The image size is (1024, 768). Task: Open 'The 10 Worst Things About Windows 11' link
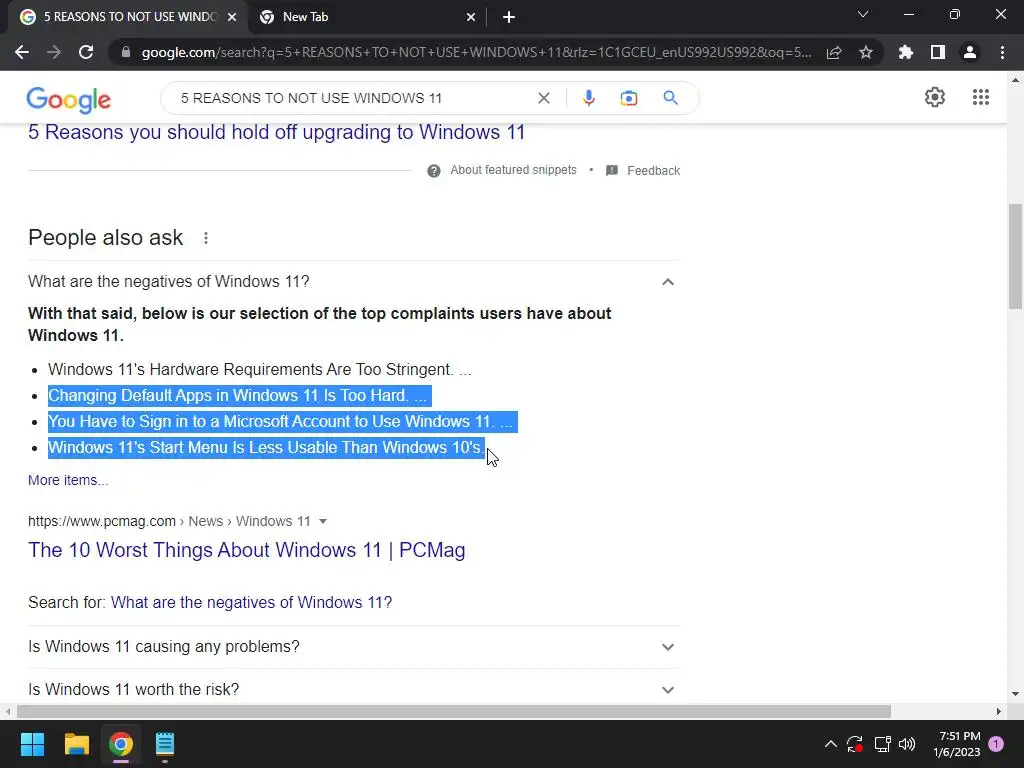click(246, 550)
